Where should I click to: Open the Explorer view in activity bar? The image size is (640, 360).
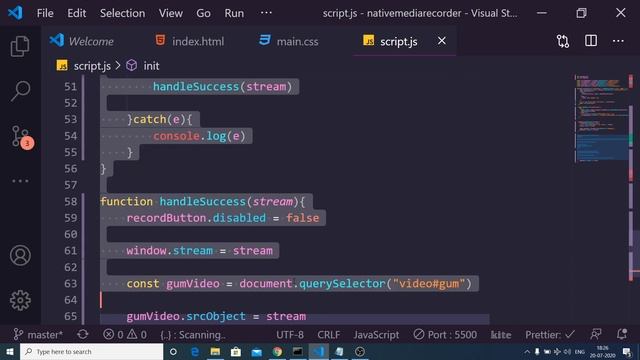click(x=20, y=46)
